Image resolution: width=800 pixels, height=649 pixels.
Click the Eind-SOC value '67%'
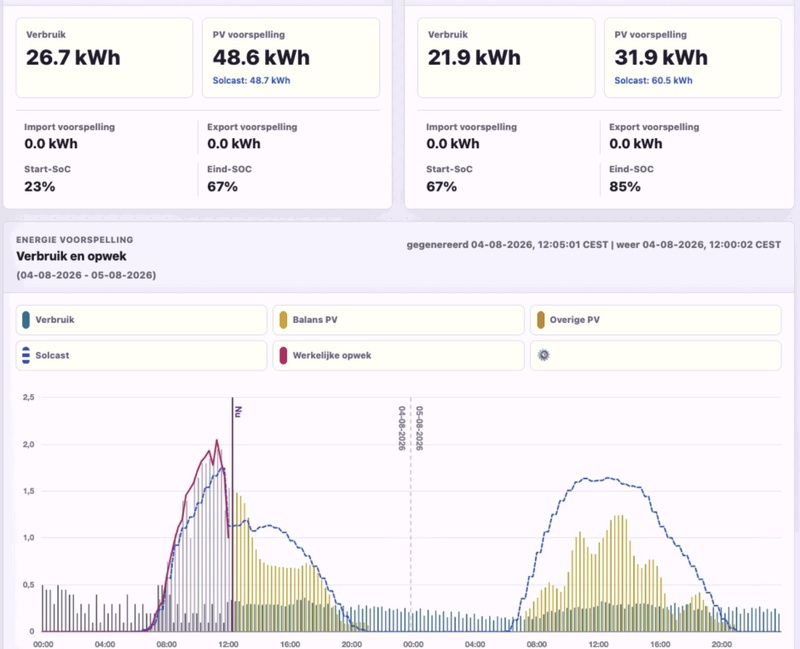(222, 187)
